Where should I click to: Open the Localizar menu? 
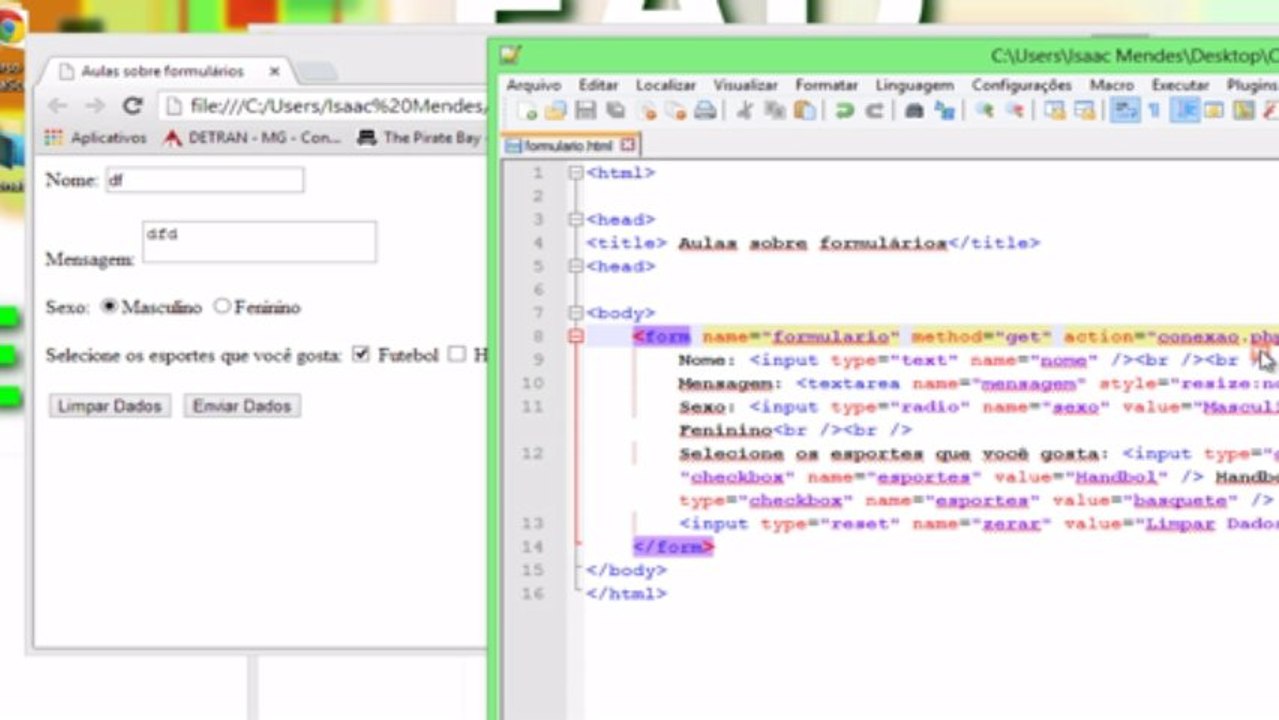(x=666, y=85)
